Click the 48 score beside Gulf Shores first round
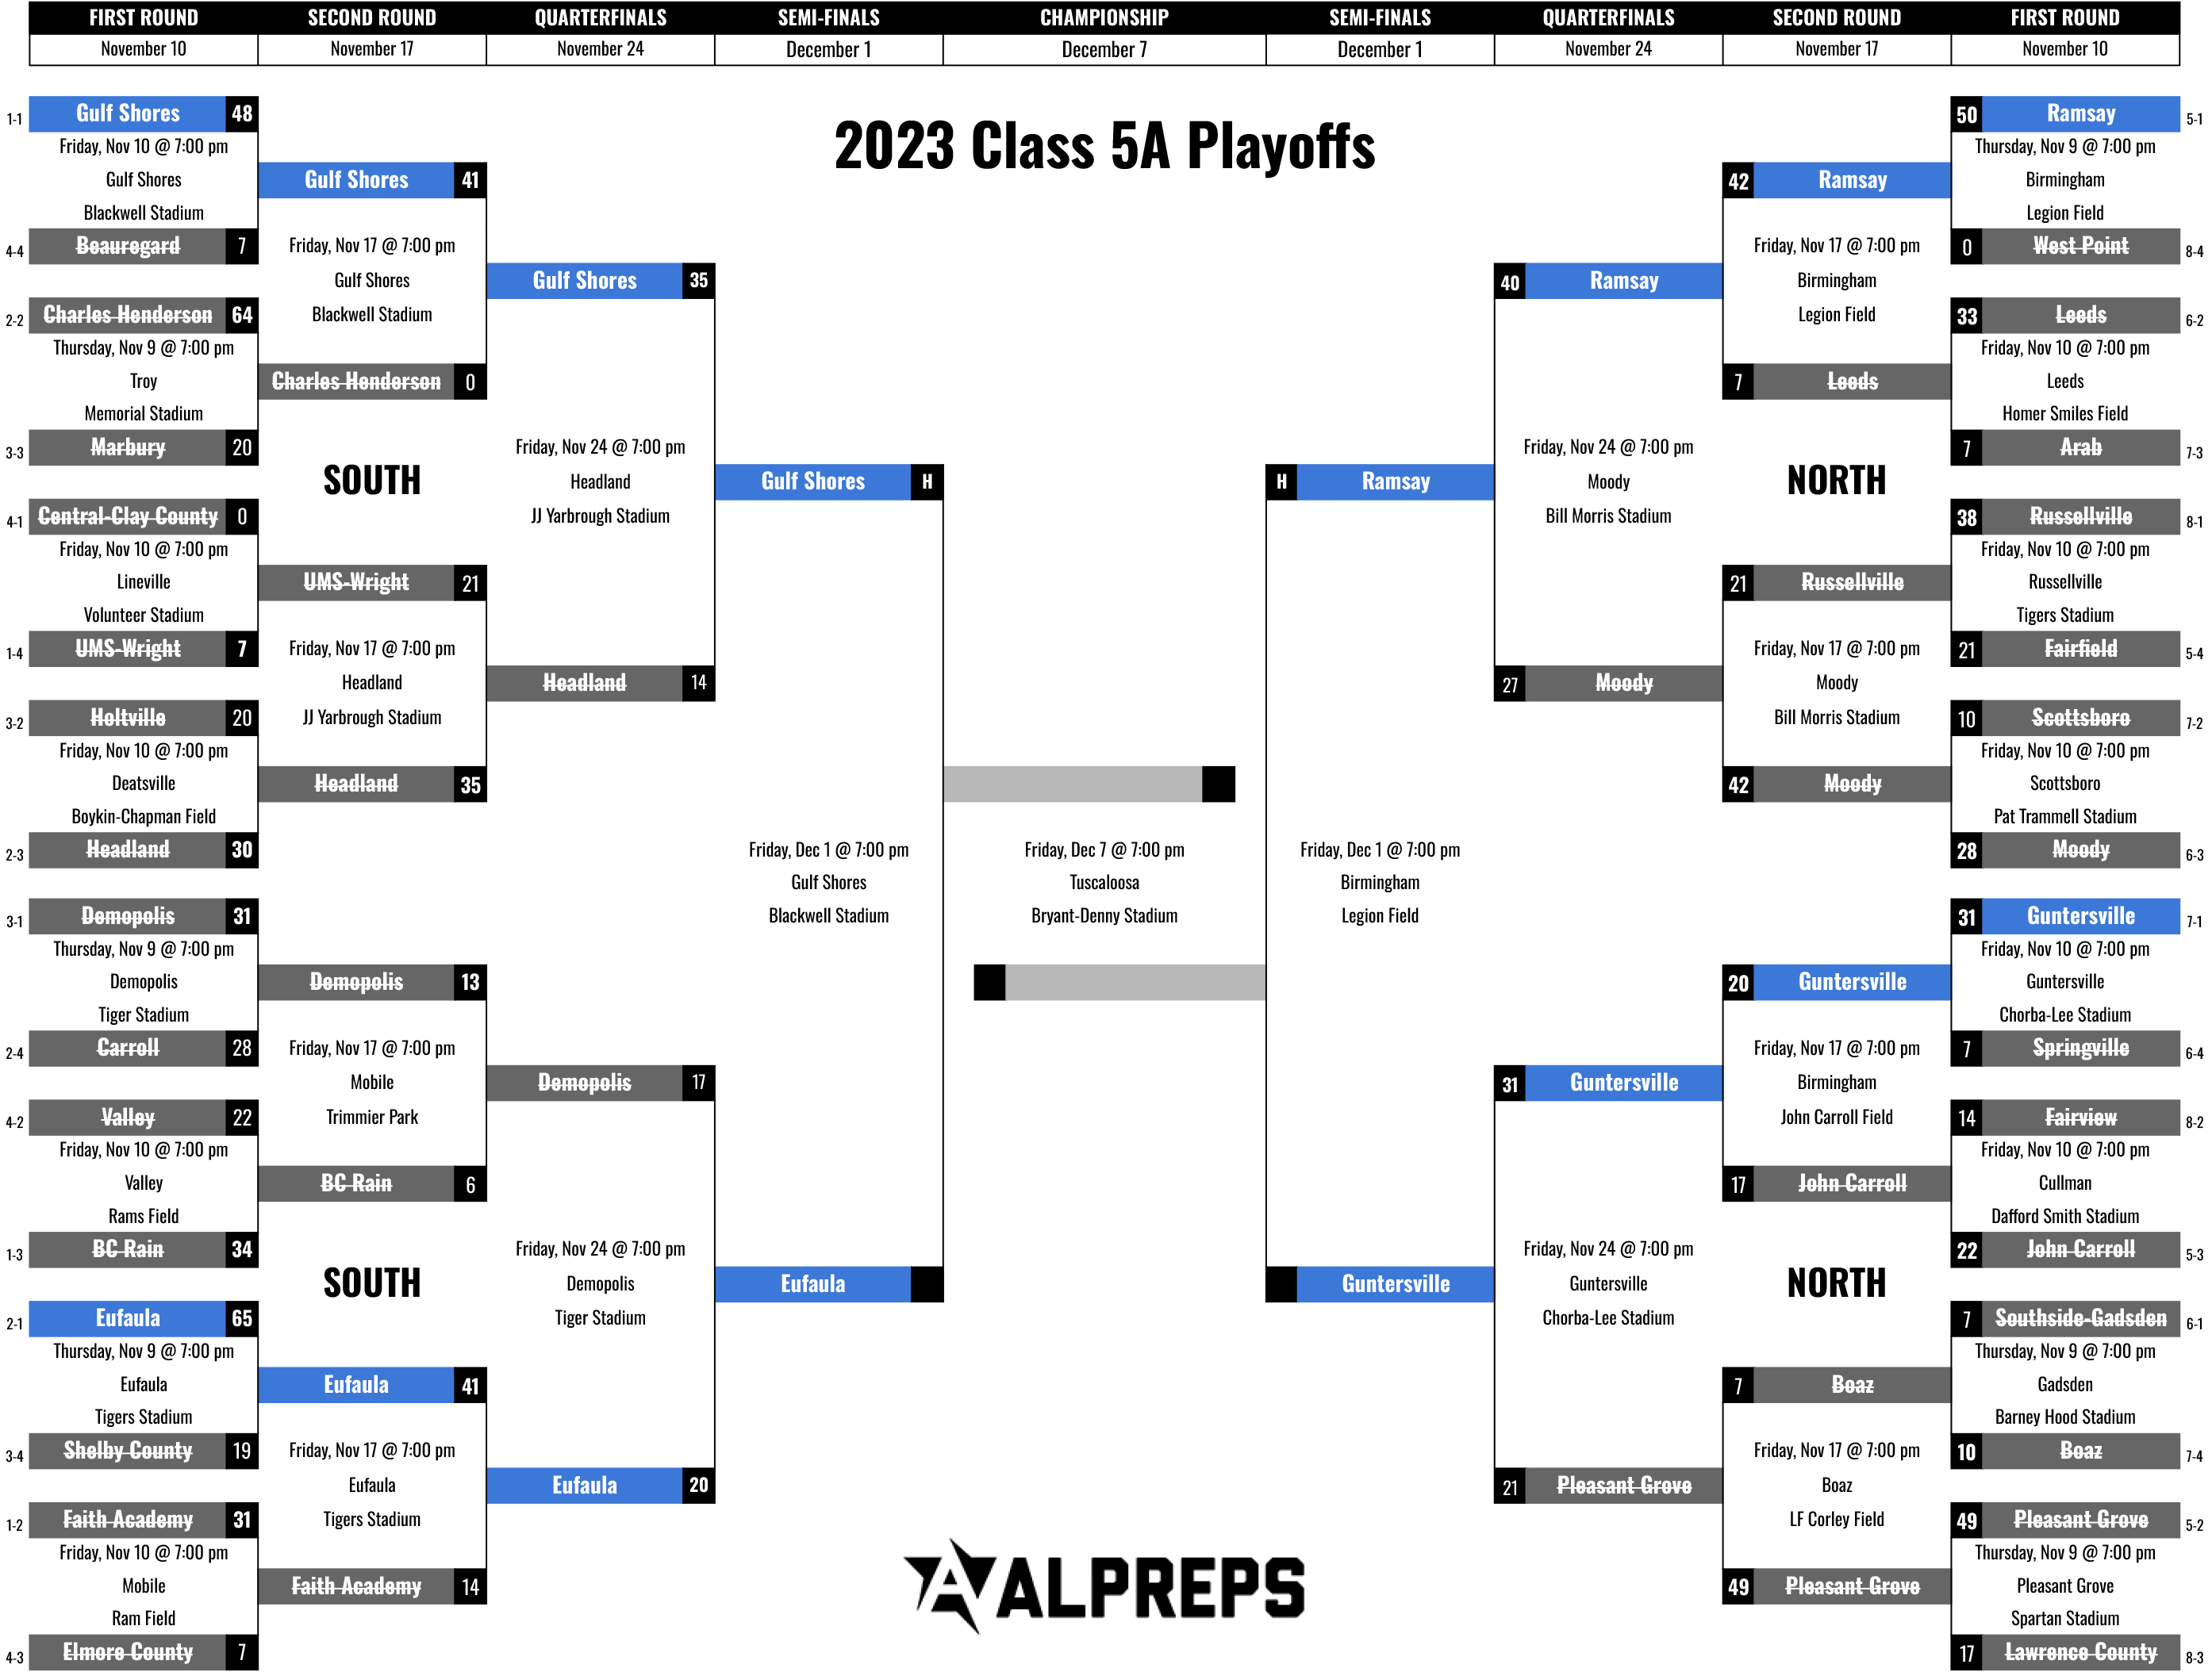Image resolution: width=2212 pixels, height=1672 pixels. click(x=242, y=114)
